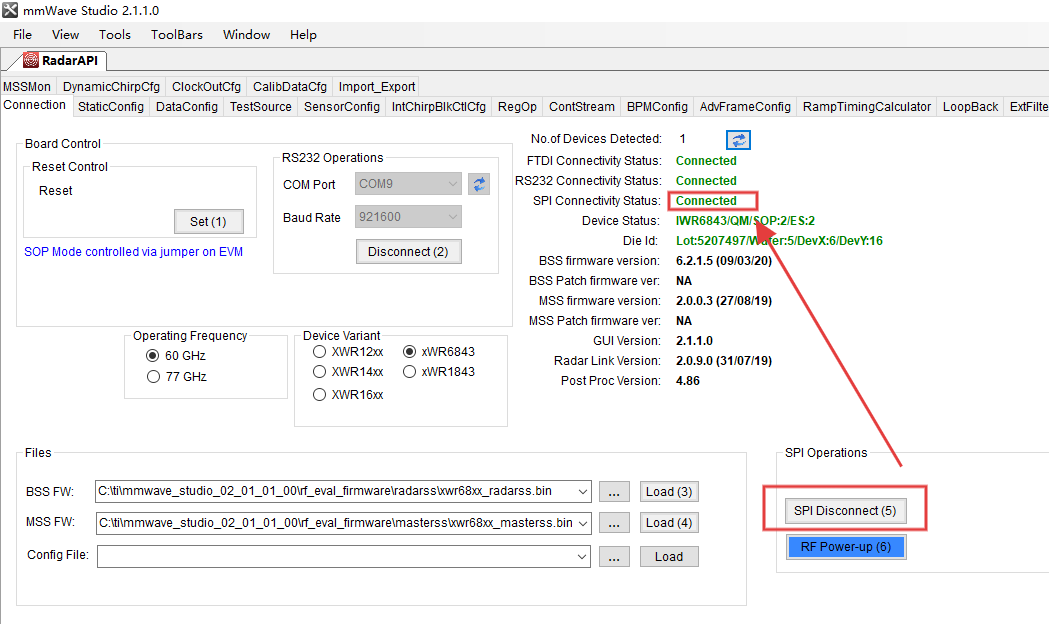Switch to the RegOp tab
Screen dimensions: 1049x624
coord(517,107)
